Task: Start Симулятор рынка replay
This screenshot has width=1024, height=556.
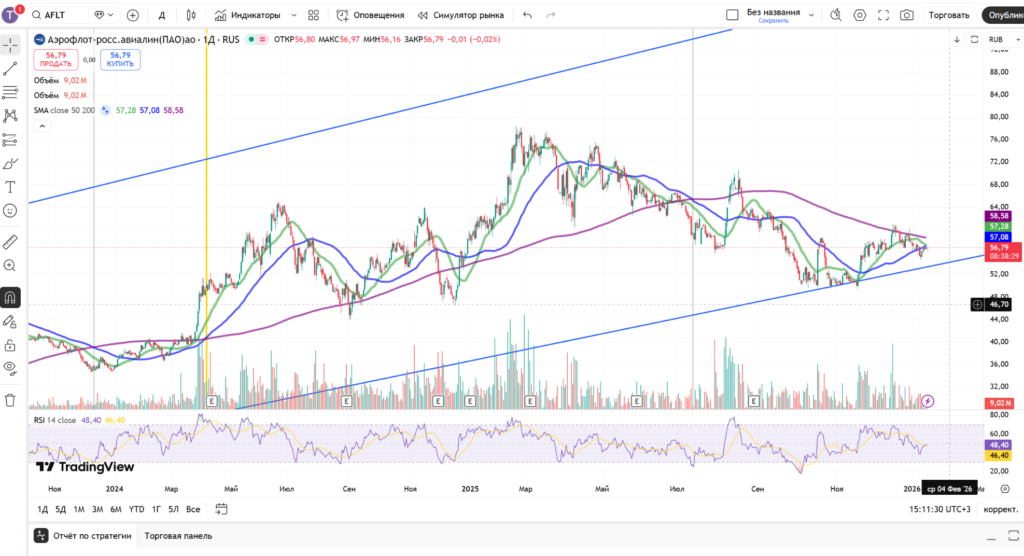Action: (x=461, y=15)
